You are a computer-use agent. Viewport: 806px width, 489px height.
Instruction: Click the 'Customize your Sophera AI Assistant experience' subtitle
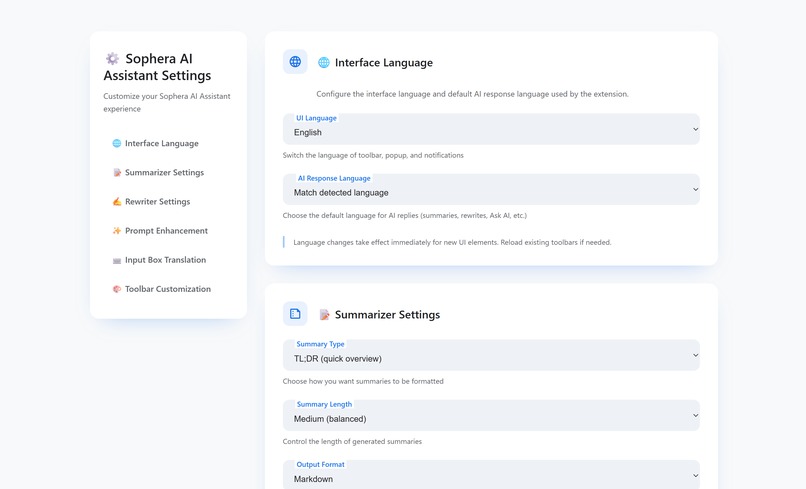(167, 102)
